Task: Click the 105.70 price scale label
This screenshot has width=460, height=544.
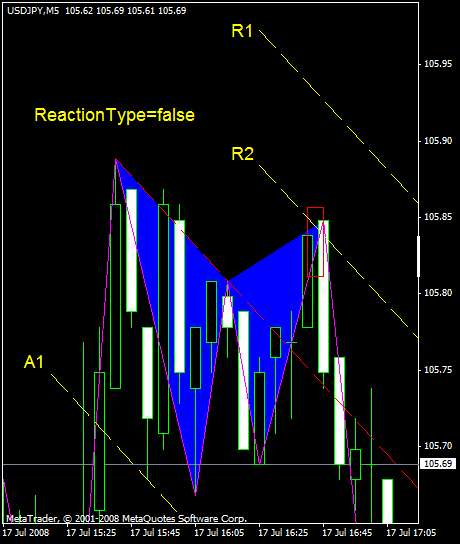Action: tap(438, 446)
